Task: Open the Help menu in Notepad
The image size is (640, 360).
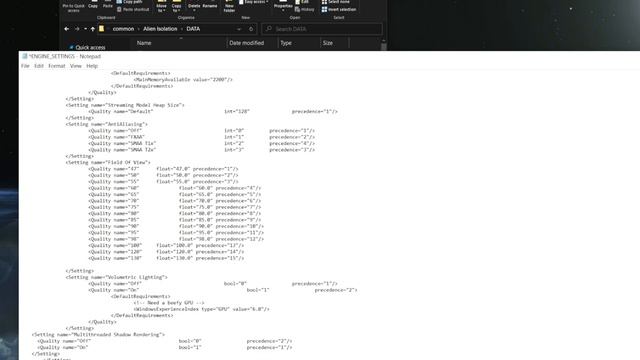Action: coord(92,66)
